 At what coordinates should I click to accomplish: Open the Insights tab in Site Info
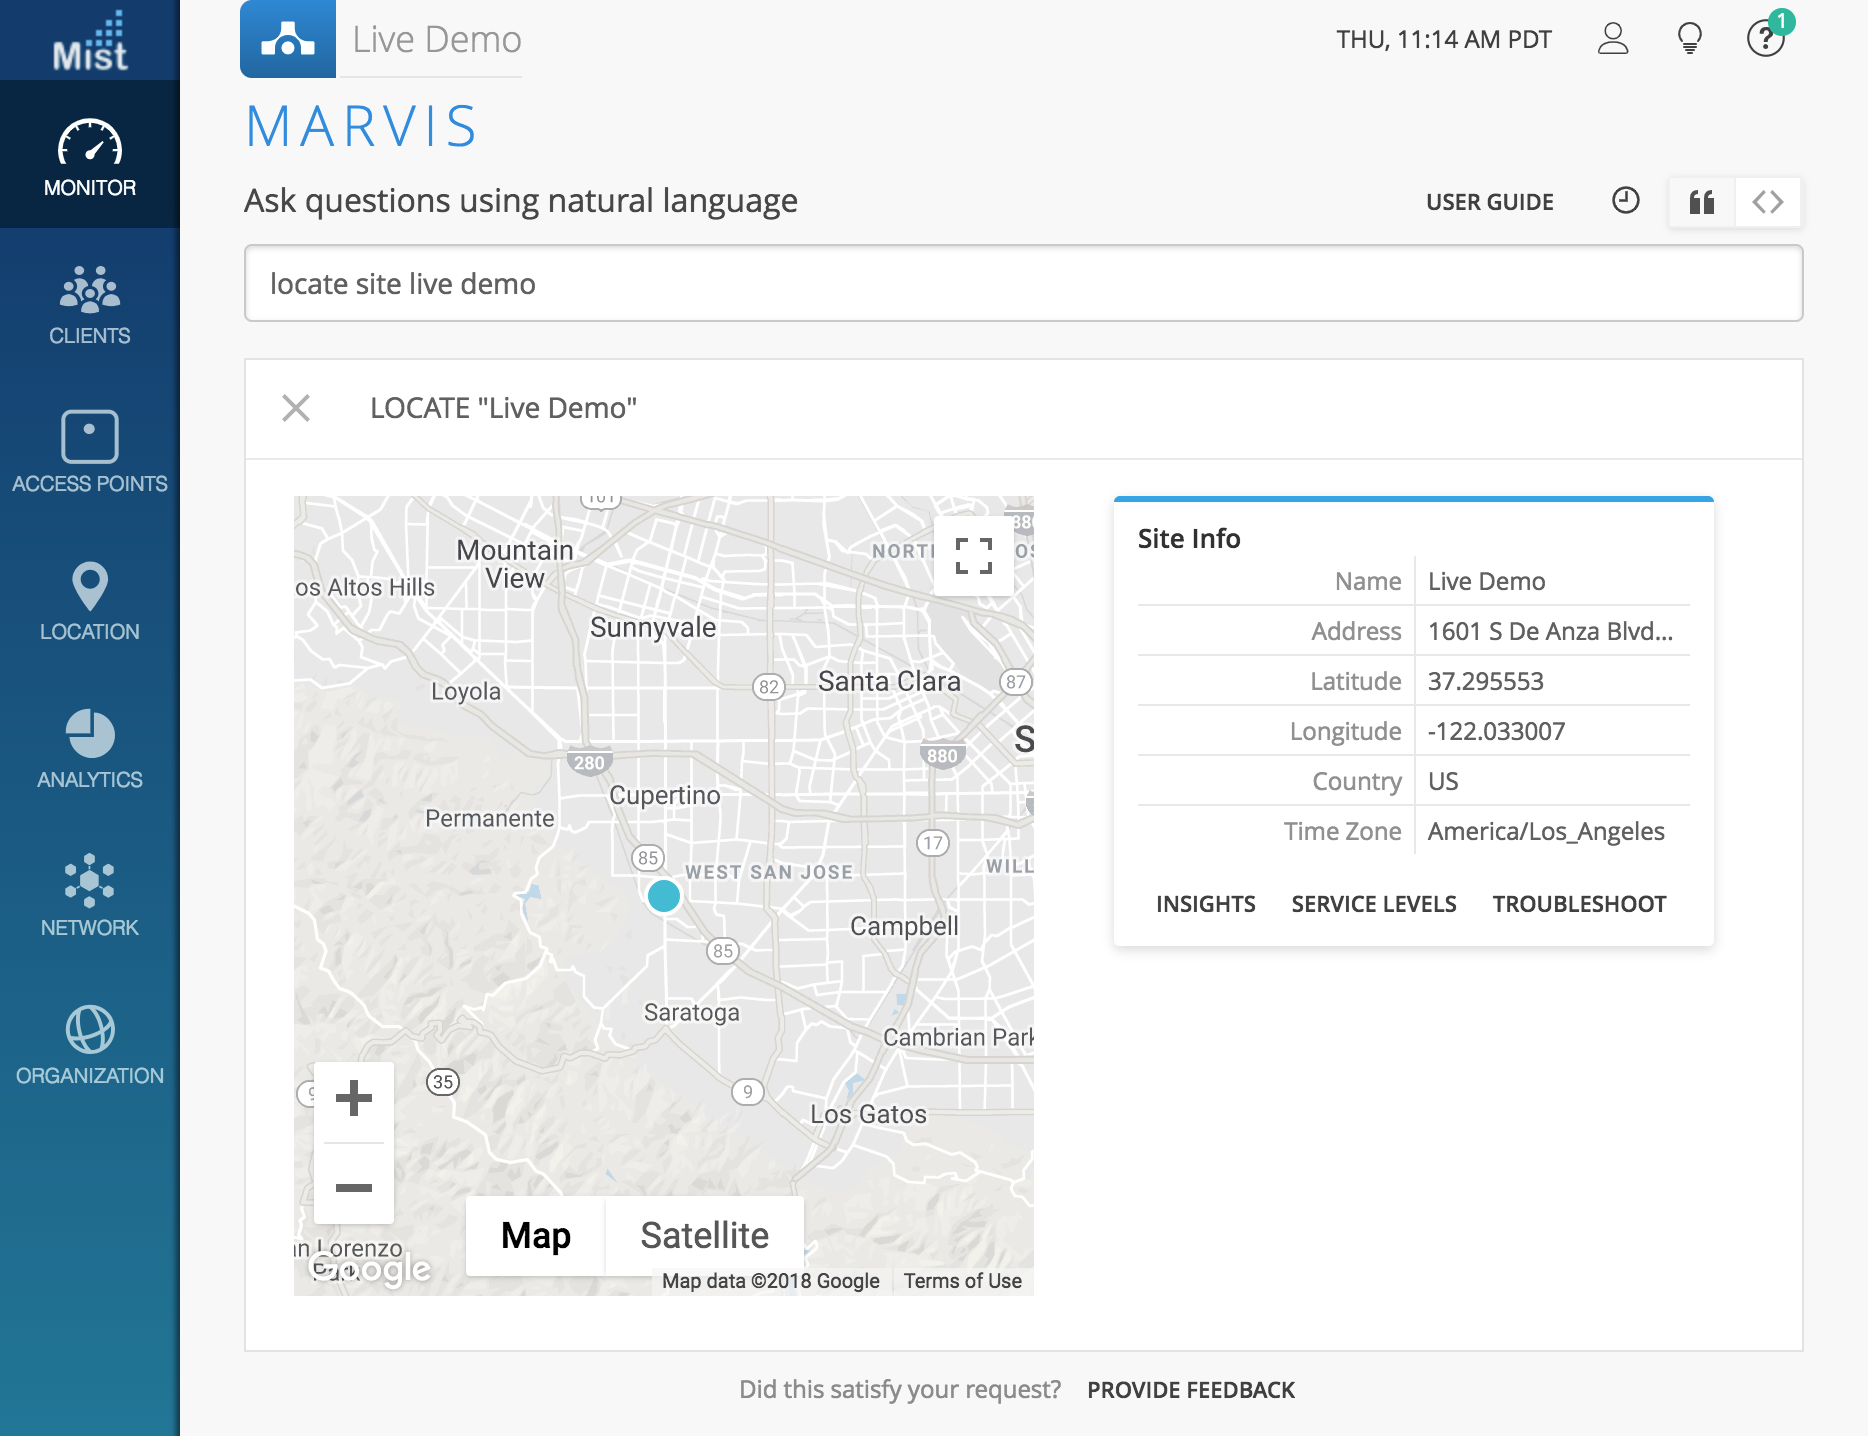click(x=1205, y=904)
